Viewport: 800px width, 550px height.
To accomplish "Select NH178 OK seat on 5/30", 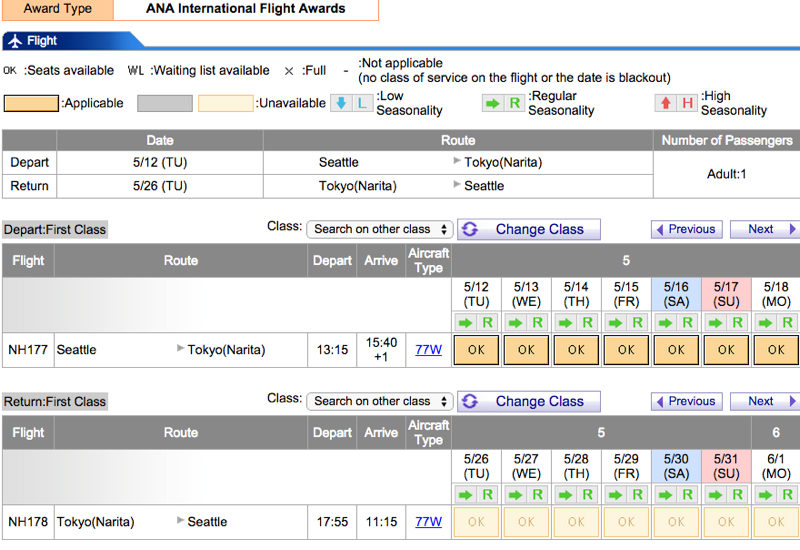I will point(676,522).
